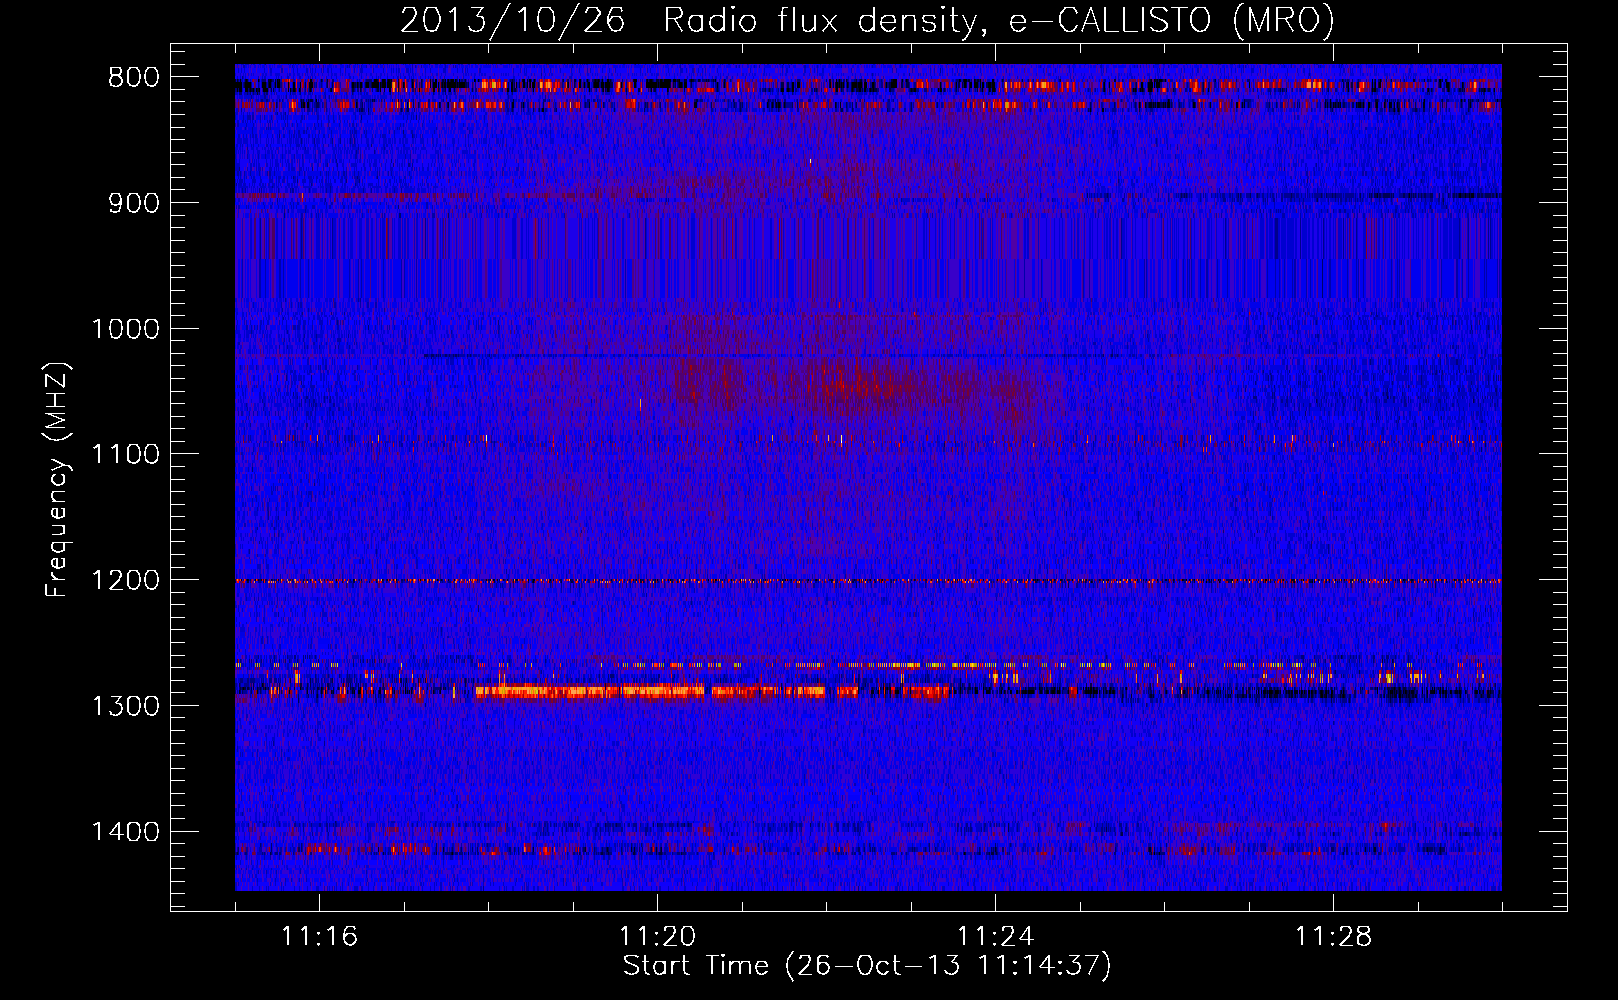This screenshot has height=1000, width=1618.
Task: Click the 11:20 time tick label
Action: [x=657, y=936]
